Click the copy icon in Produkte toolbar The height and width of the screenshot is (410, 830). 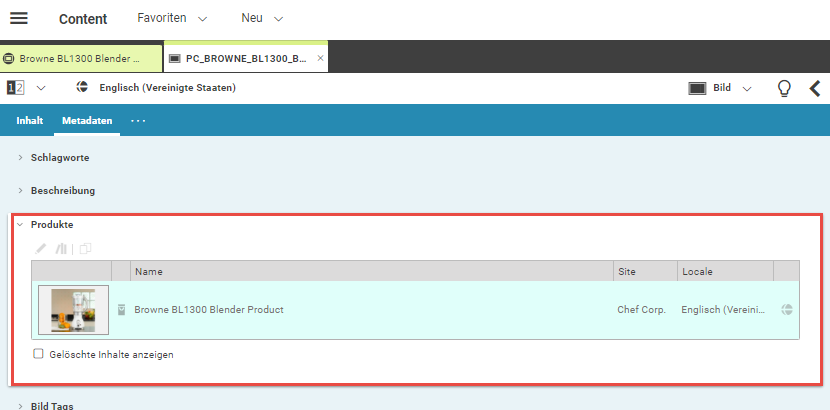(85, 248)
